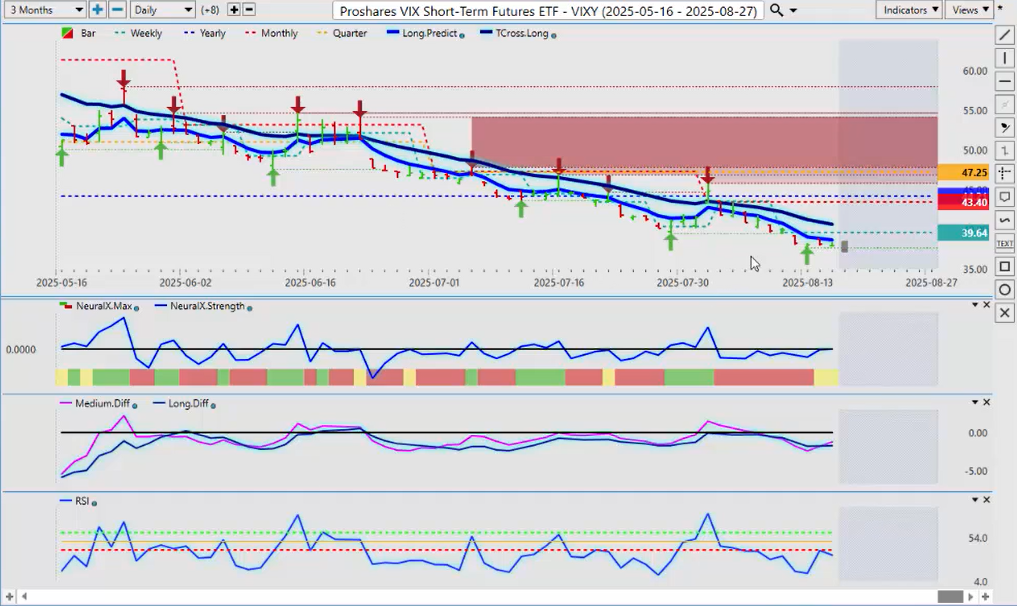Screen dimensions: 1017x606
Task: Select the rectangle shape tool
Action: coord(1005,267)
